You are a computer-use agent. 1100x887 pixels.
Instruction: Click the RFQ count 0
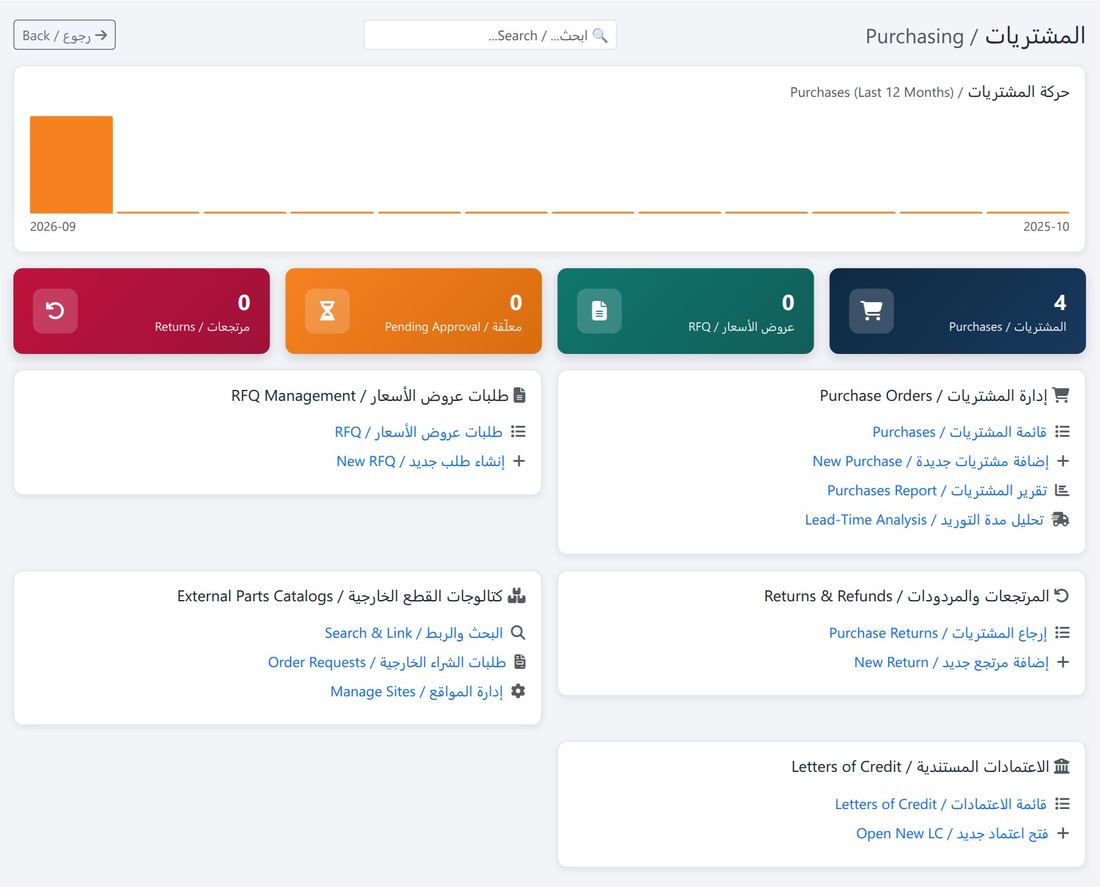[x=788, y=302]
